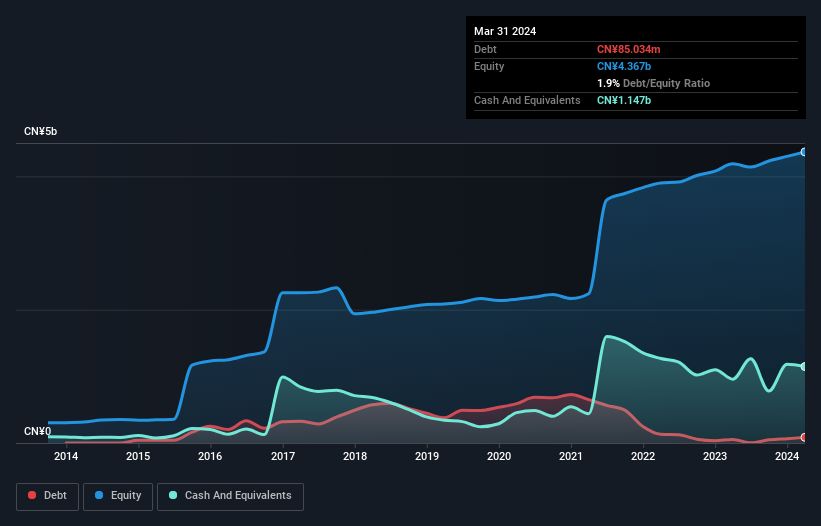Click the red Debt legend dot
This screenshot has width=821, height=526.
tap(32, 495)
